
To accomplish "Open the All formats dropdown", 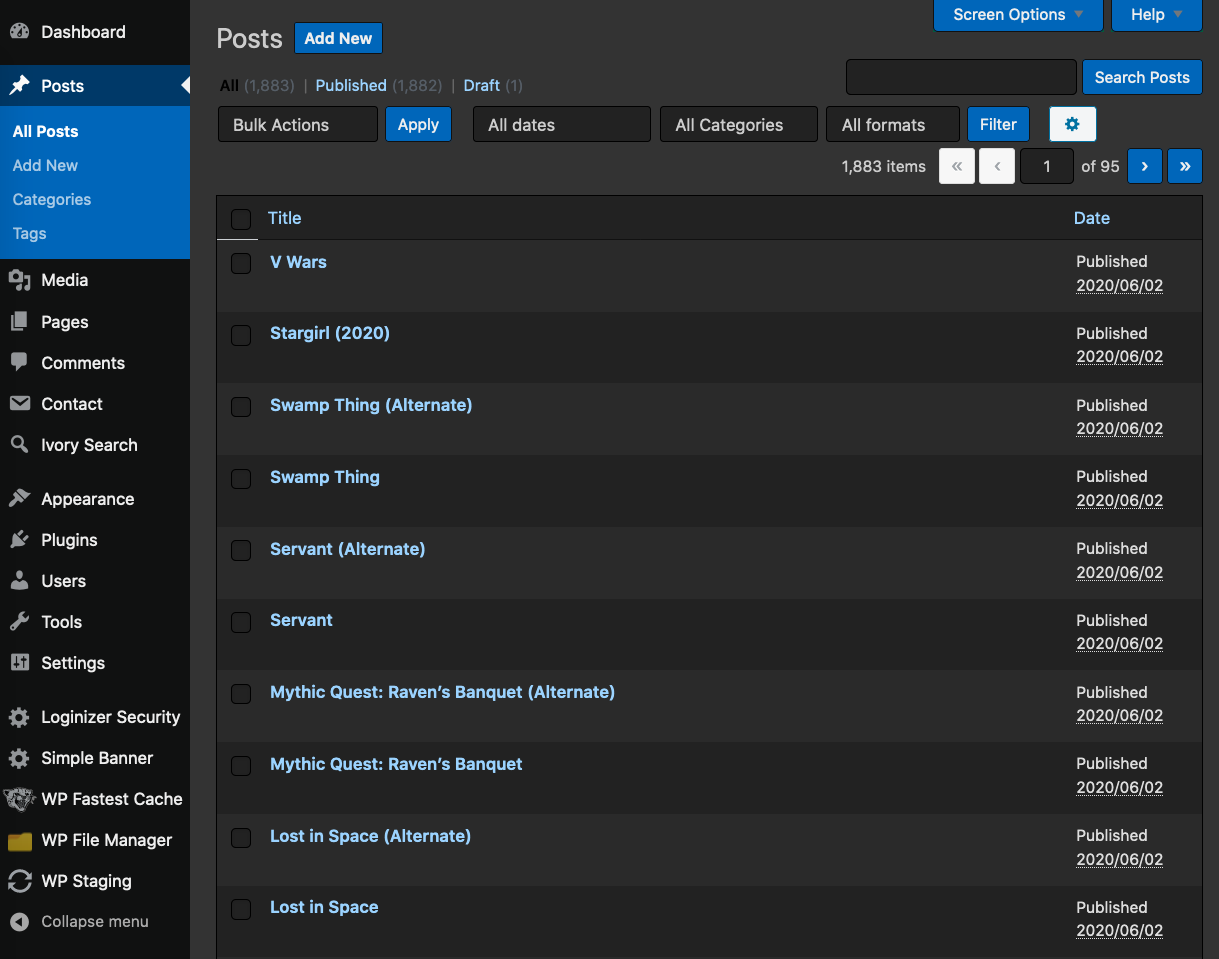I will tap(893, 124).
